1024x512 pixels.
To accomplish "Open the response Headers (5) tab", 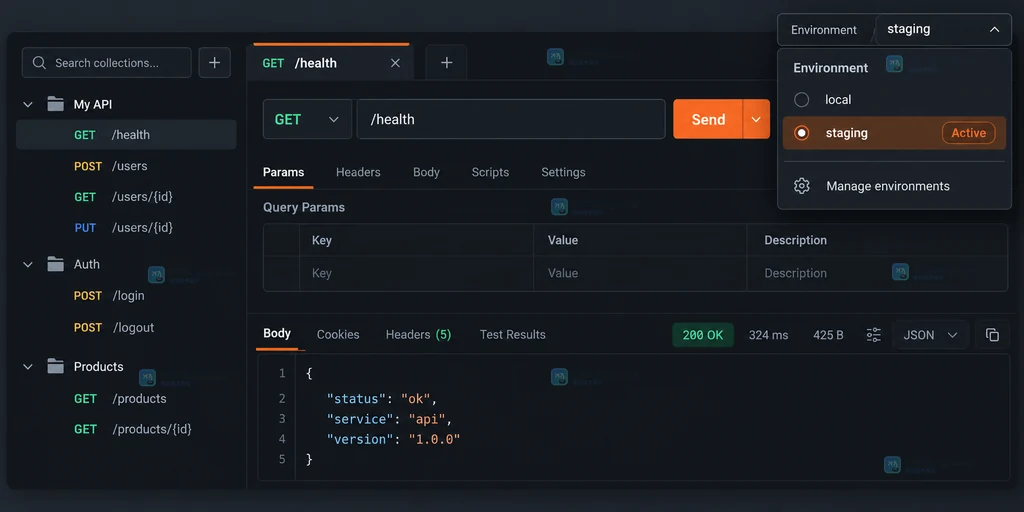I will (x=419, y=334).
